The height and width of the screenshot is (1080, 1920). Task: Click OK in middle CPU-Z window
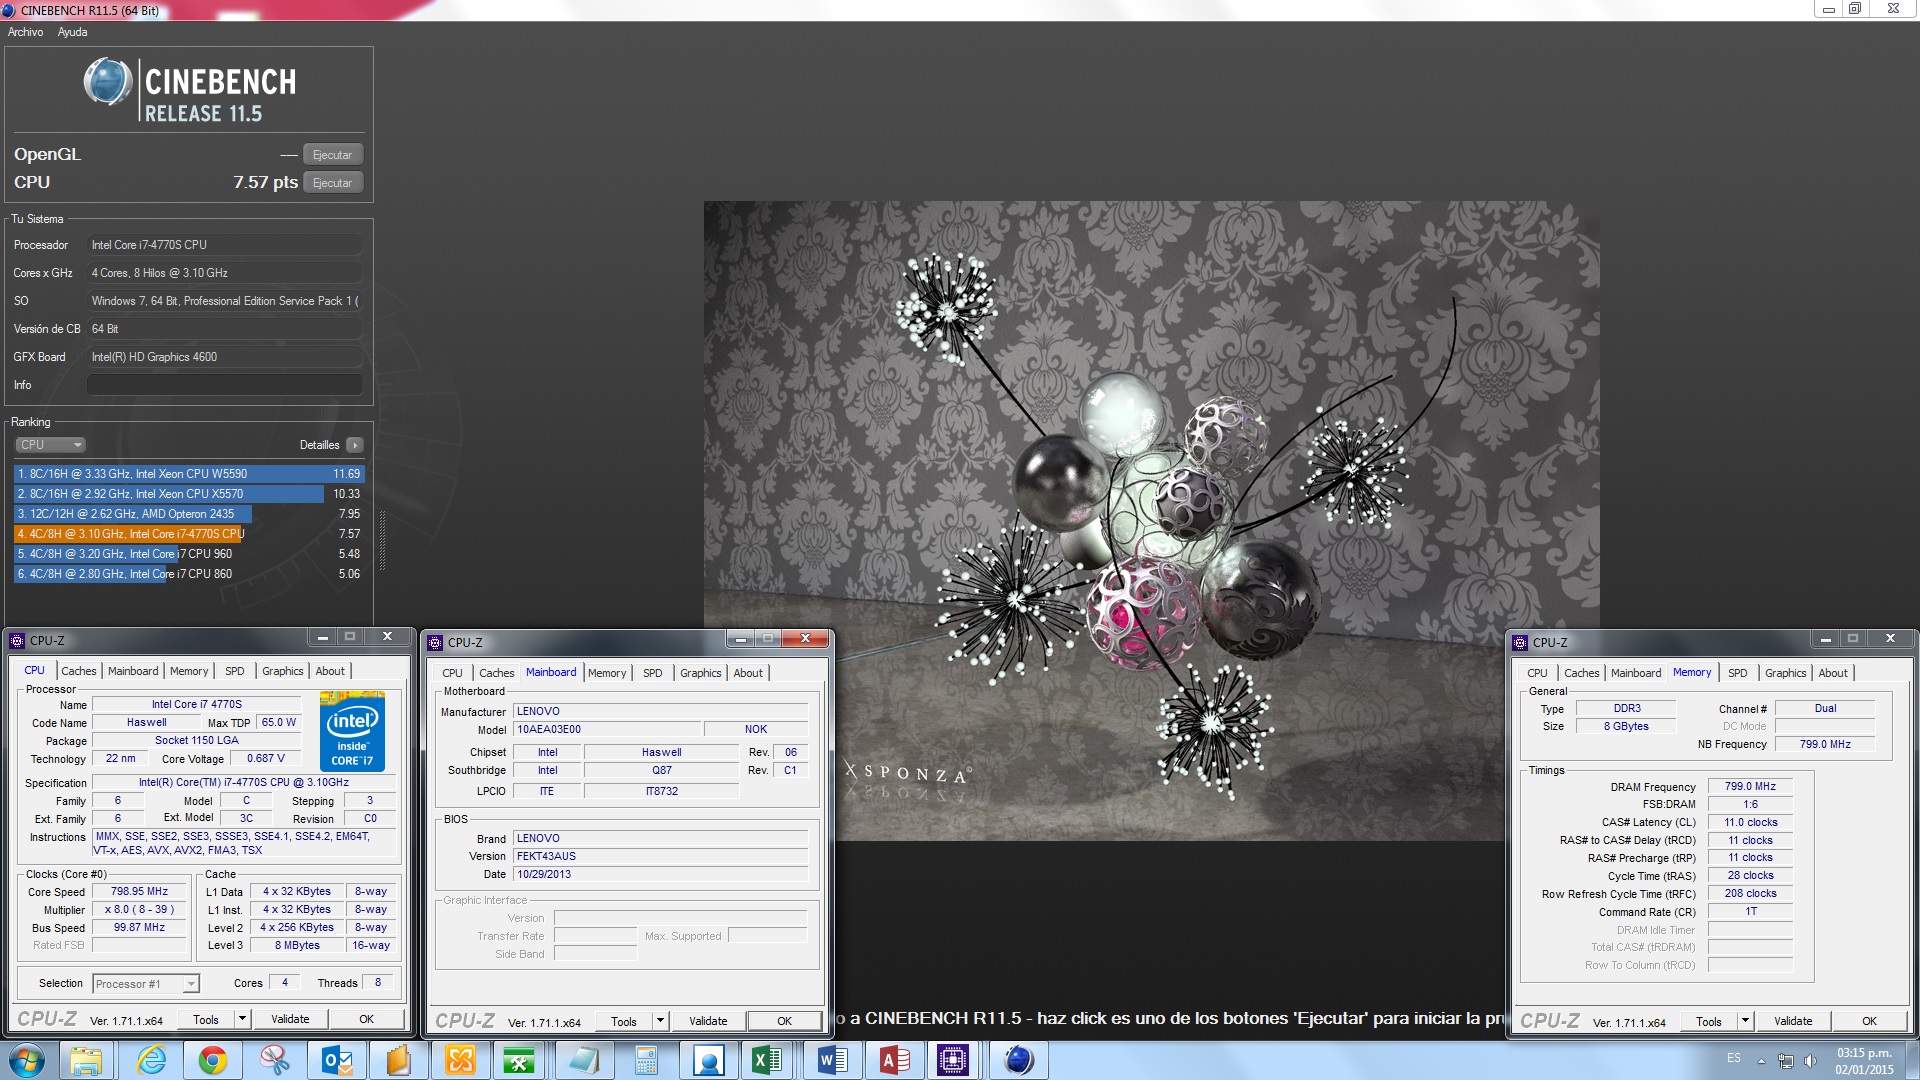click(785, 1022)
